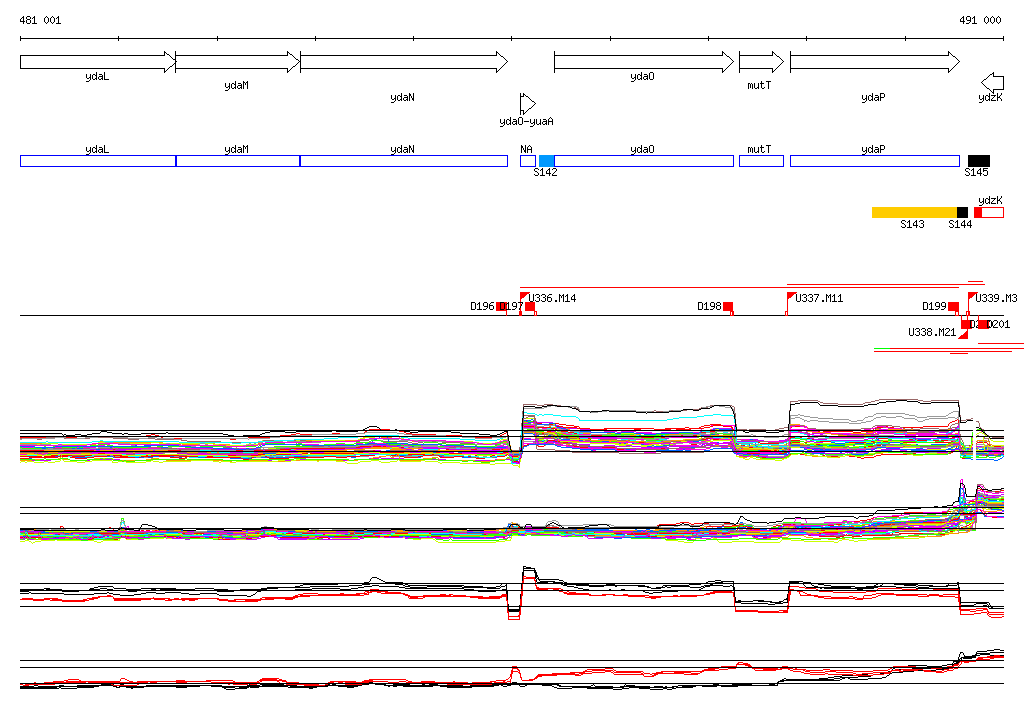This screenshot has height=714, width=1024.
Task: Click the small NA segment box
Action: click(x=528, y=161)
